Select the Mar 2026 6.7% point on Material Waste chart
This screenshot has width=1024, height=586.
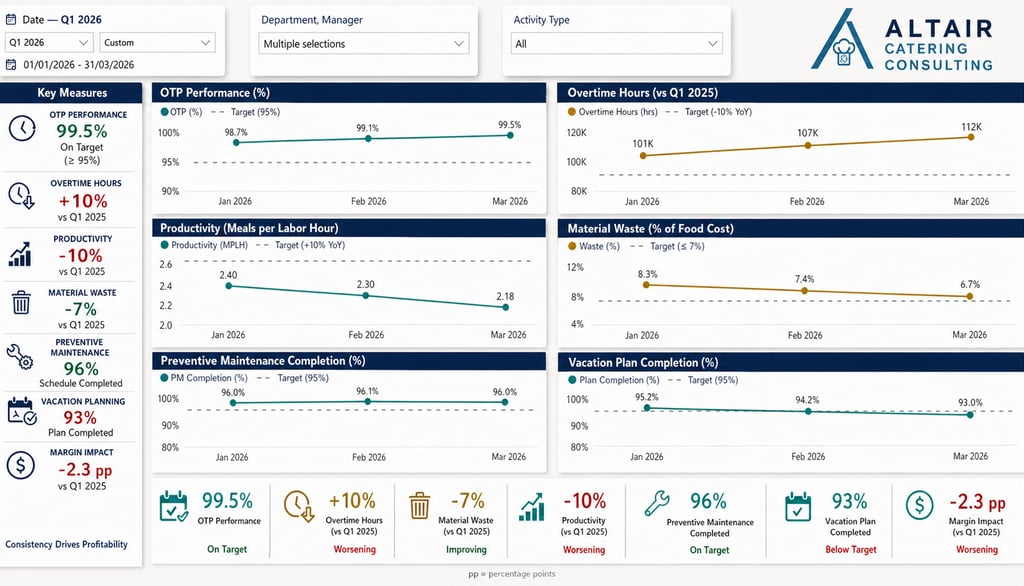click(x=970, y=297)
